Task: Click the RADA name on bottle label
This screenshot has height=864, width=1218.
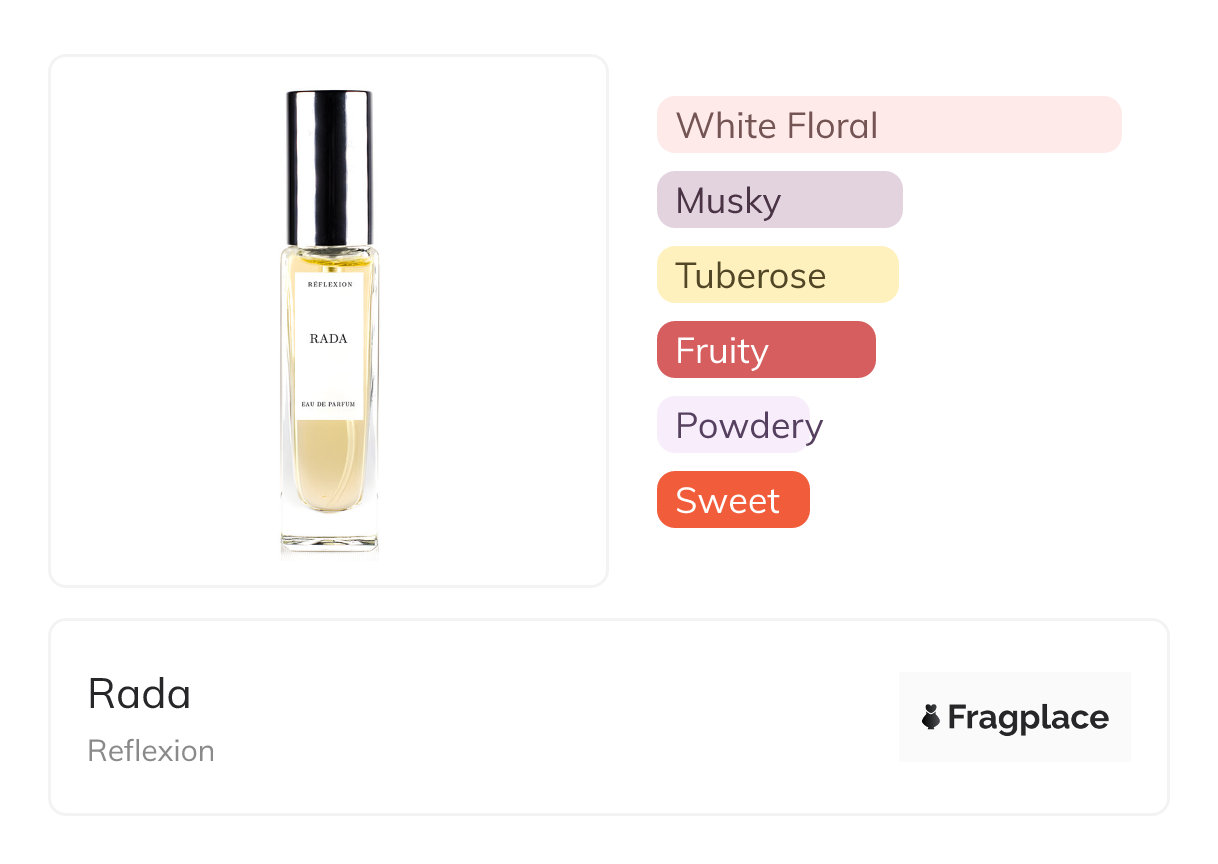Action: click(329, 339)
